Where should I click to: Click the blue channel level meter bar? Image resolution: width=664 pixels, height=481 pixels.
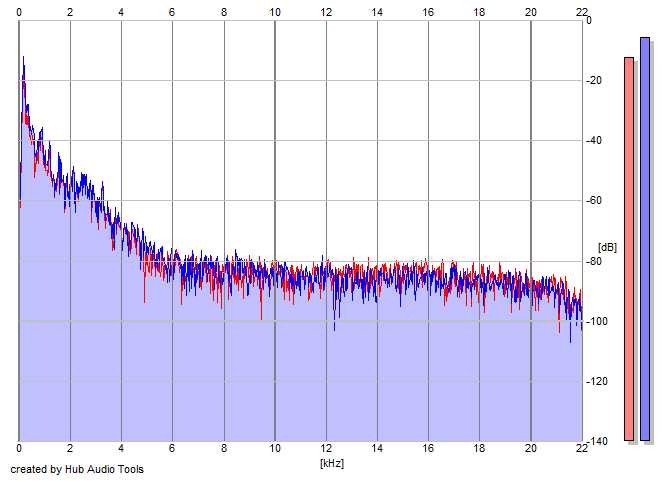pos(645,239)
